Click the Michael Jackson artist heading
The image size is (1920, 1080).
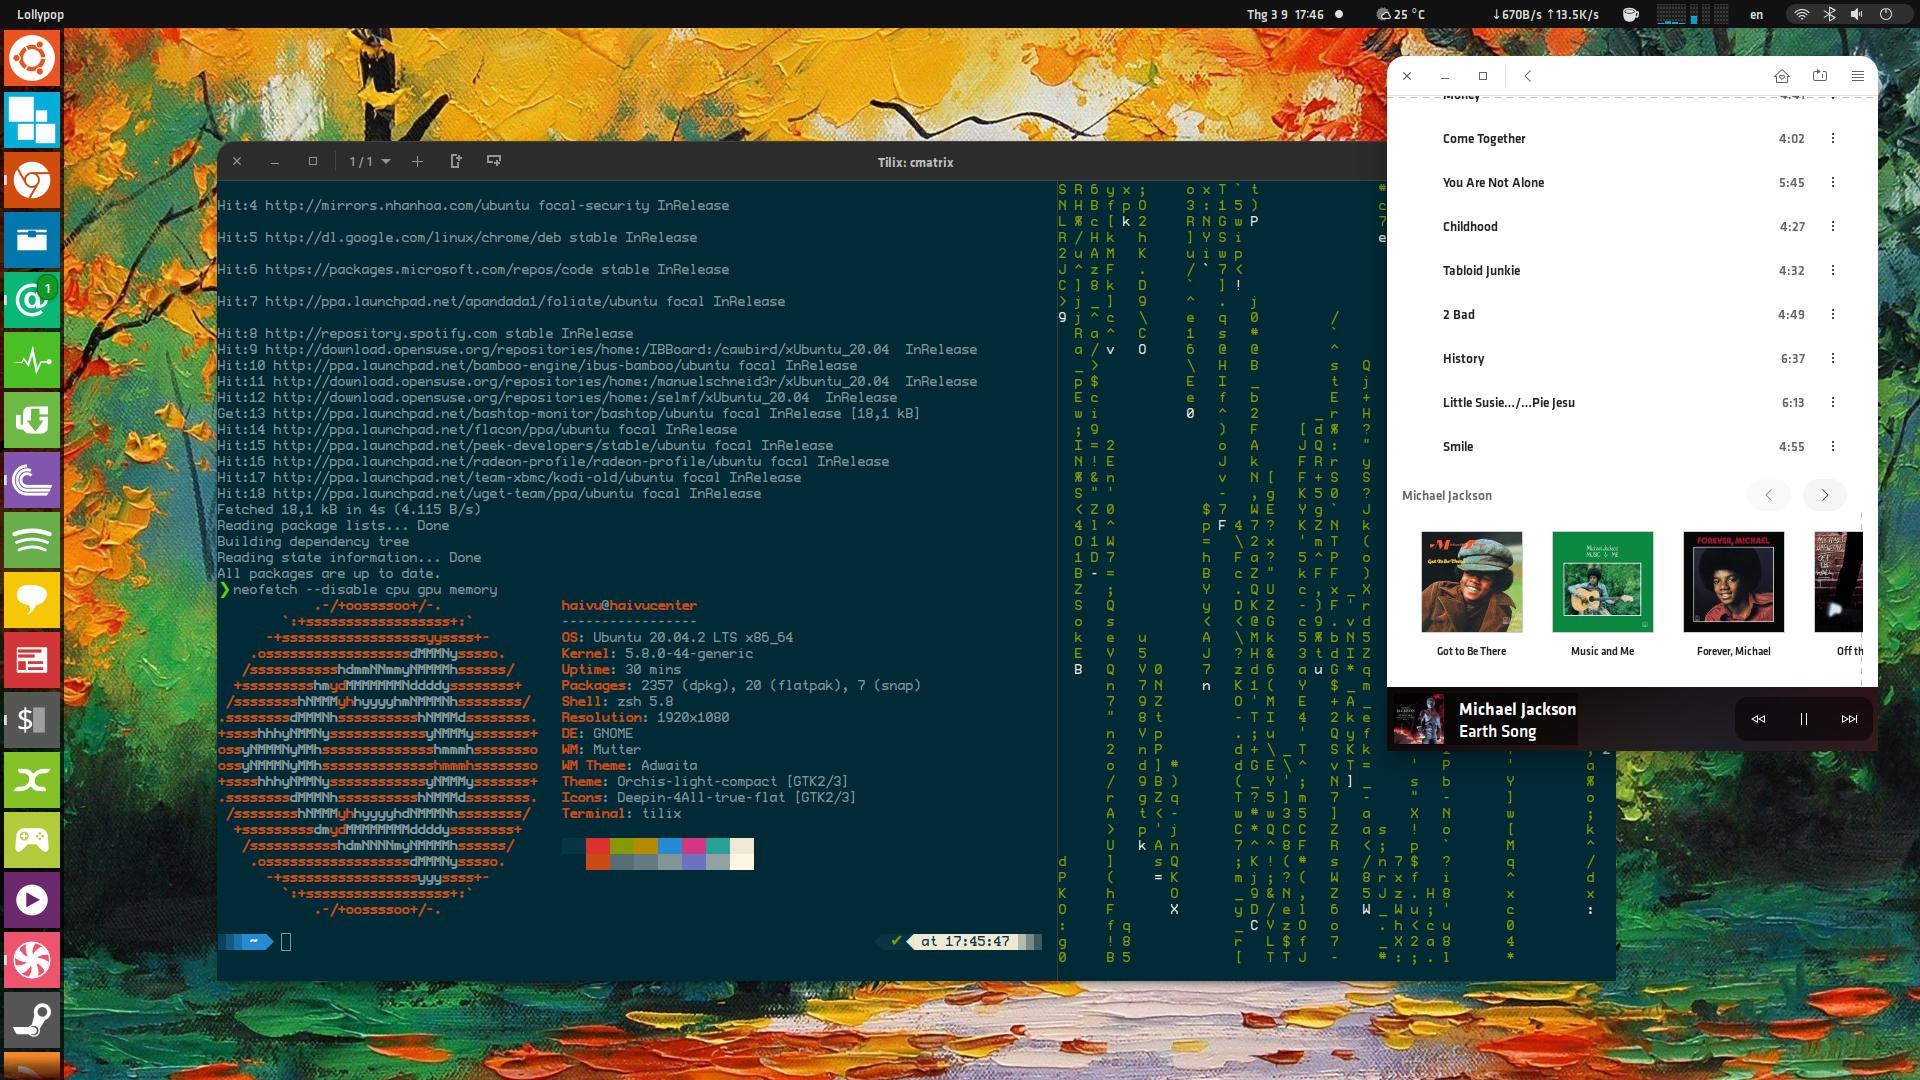[1446, 496]
